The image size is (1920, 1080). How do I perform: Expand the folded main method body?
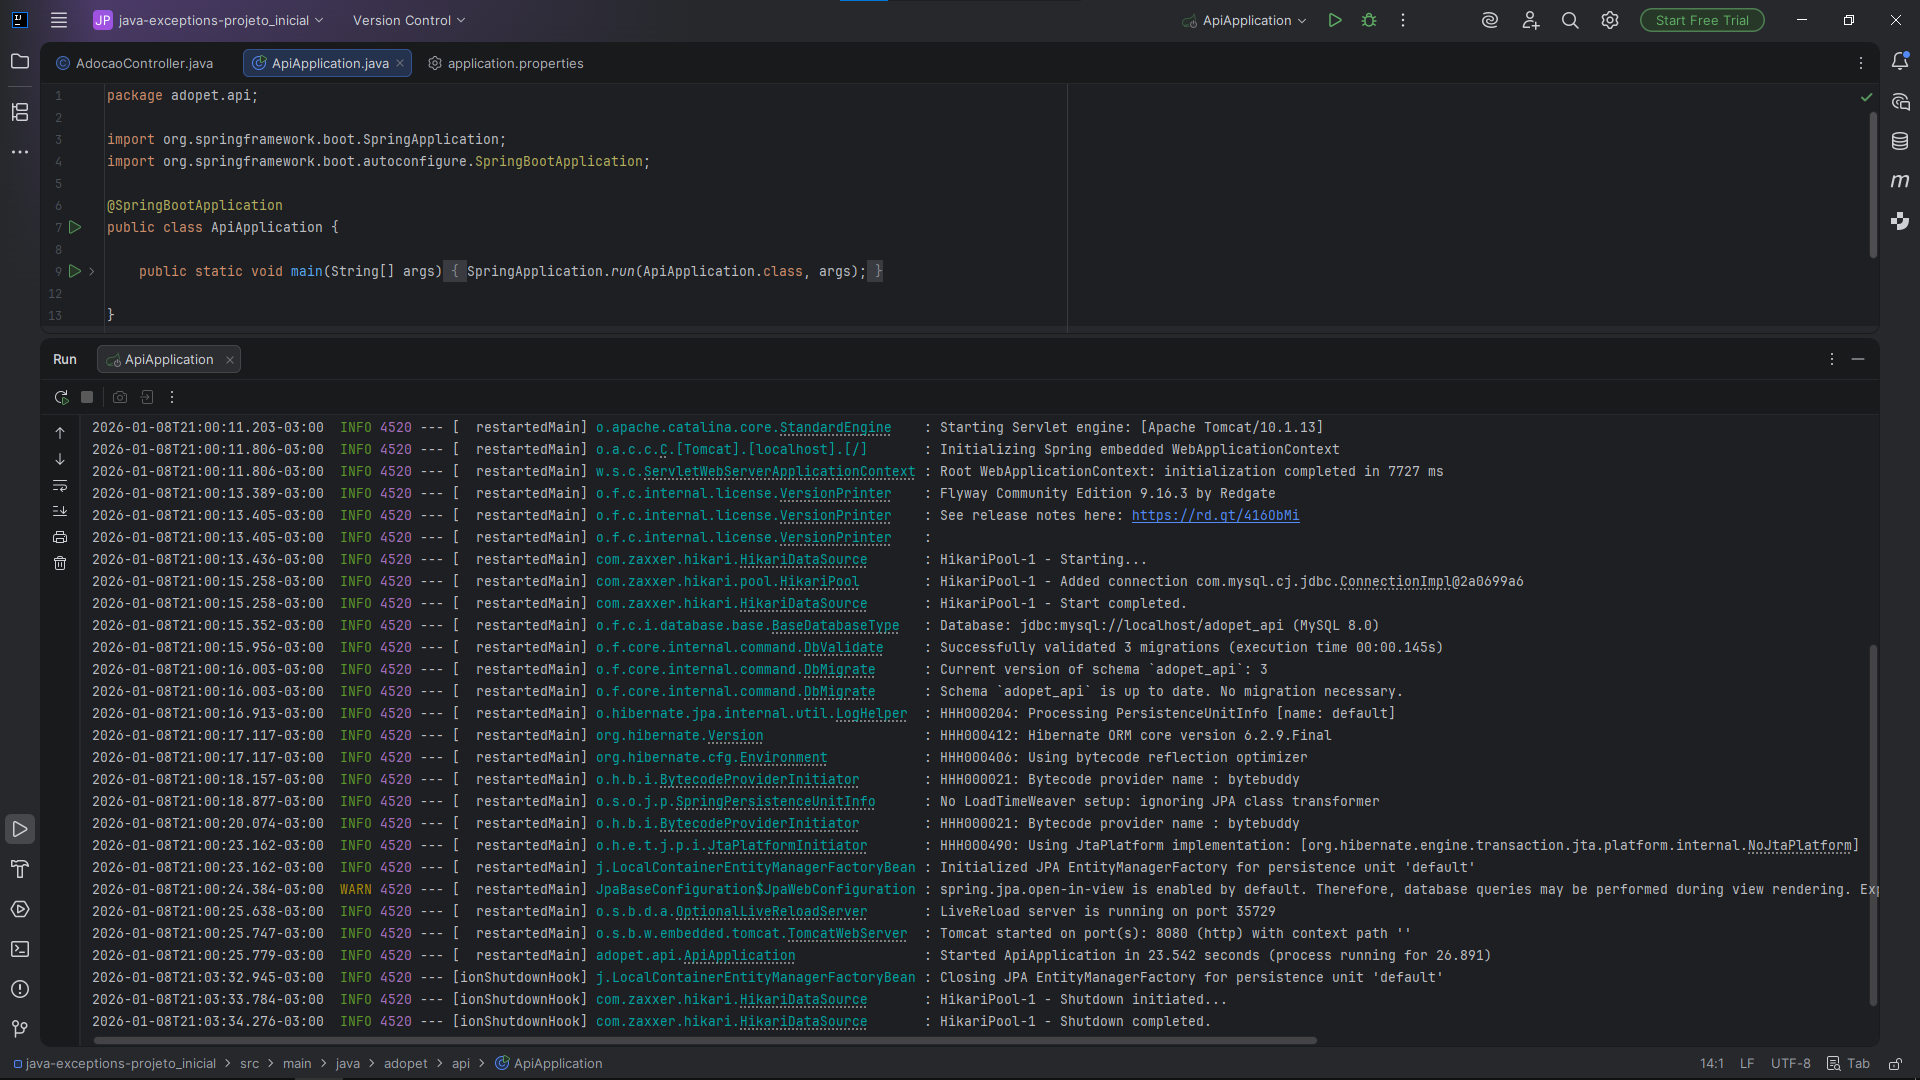[91, 271]
